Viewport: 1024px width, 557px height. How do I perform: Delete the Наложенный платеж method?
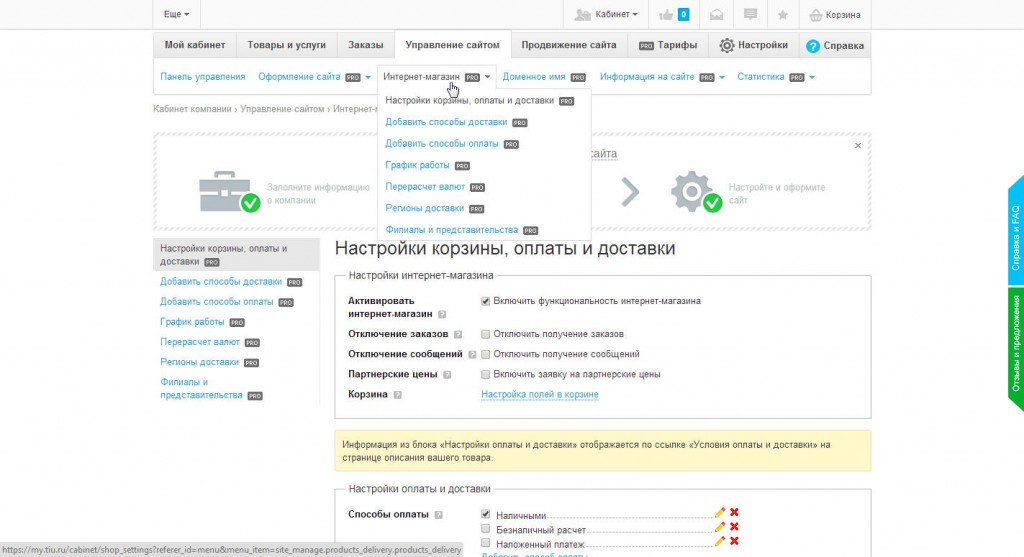pyautogui.click(x=734, y=541)
